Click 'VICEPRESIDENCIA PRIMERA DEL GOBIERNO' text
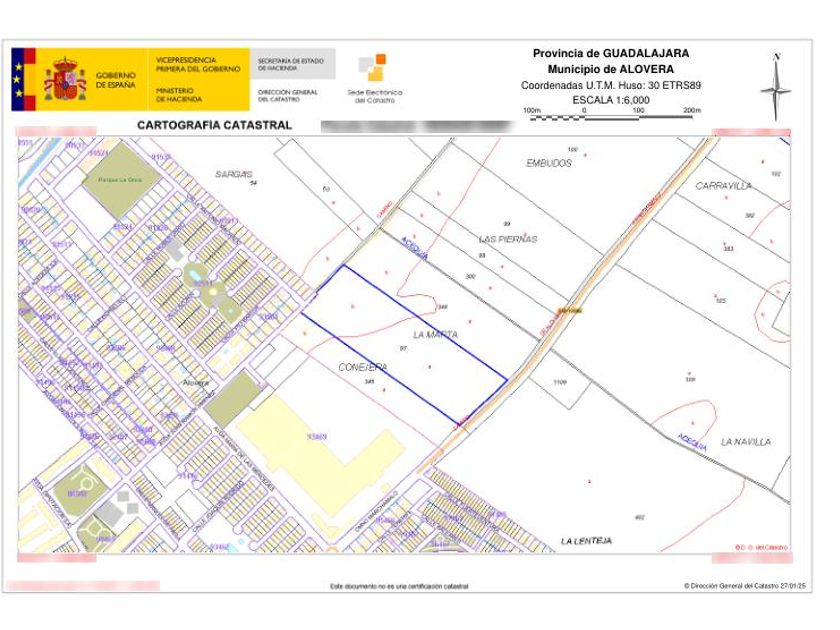840x630 pixels. point(198,64)
